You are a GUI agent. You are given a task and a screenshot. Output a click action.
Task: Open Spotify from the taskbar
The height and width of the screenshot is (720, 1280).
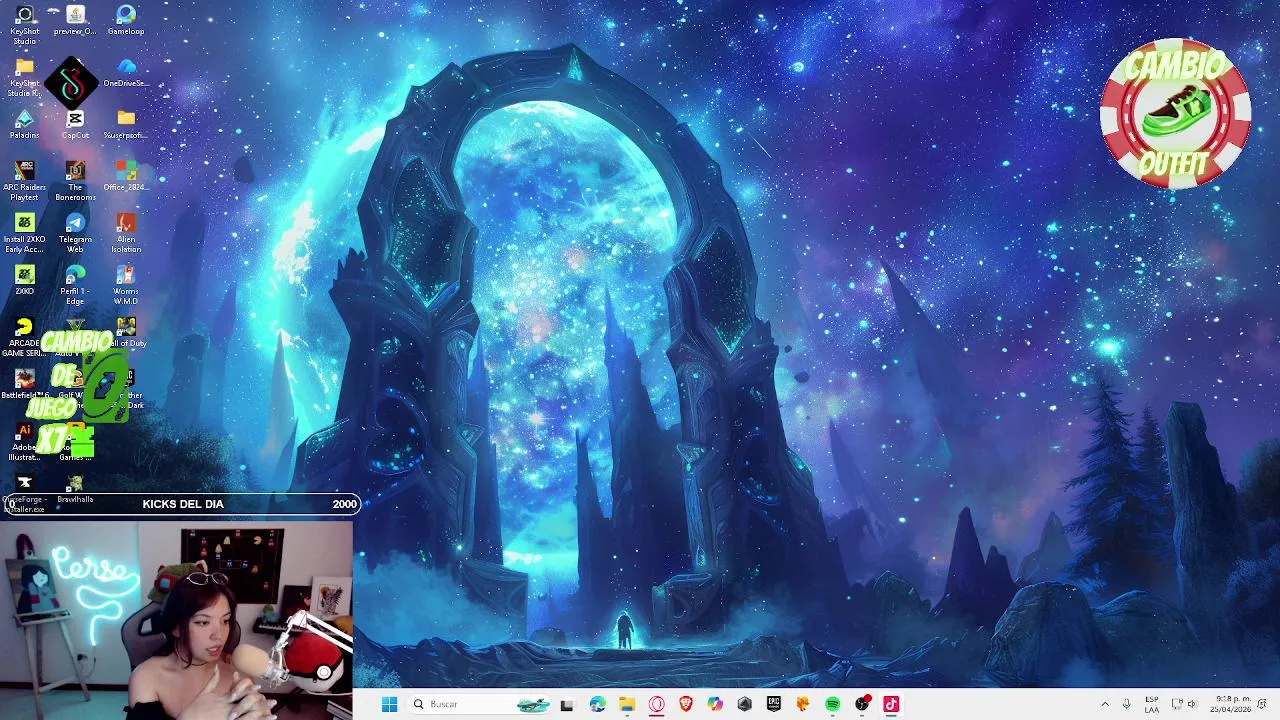point(832,704)
